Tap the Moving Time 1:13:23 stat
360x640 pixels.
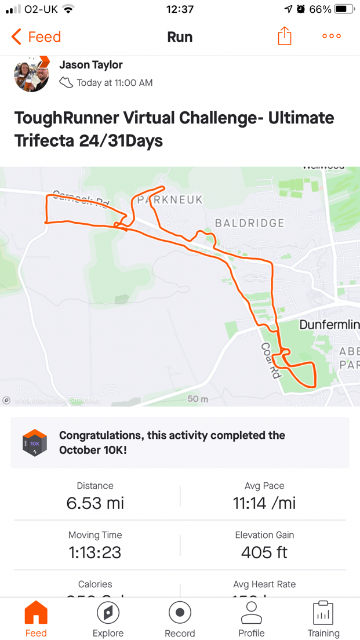point(95,545)
